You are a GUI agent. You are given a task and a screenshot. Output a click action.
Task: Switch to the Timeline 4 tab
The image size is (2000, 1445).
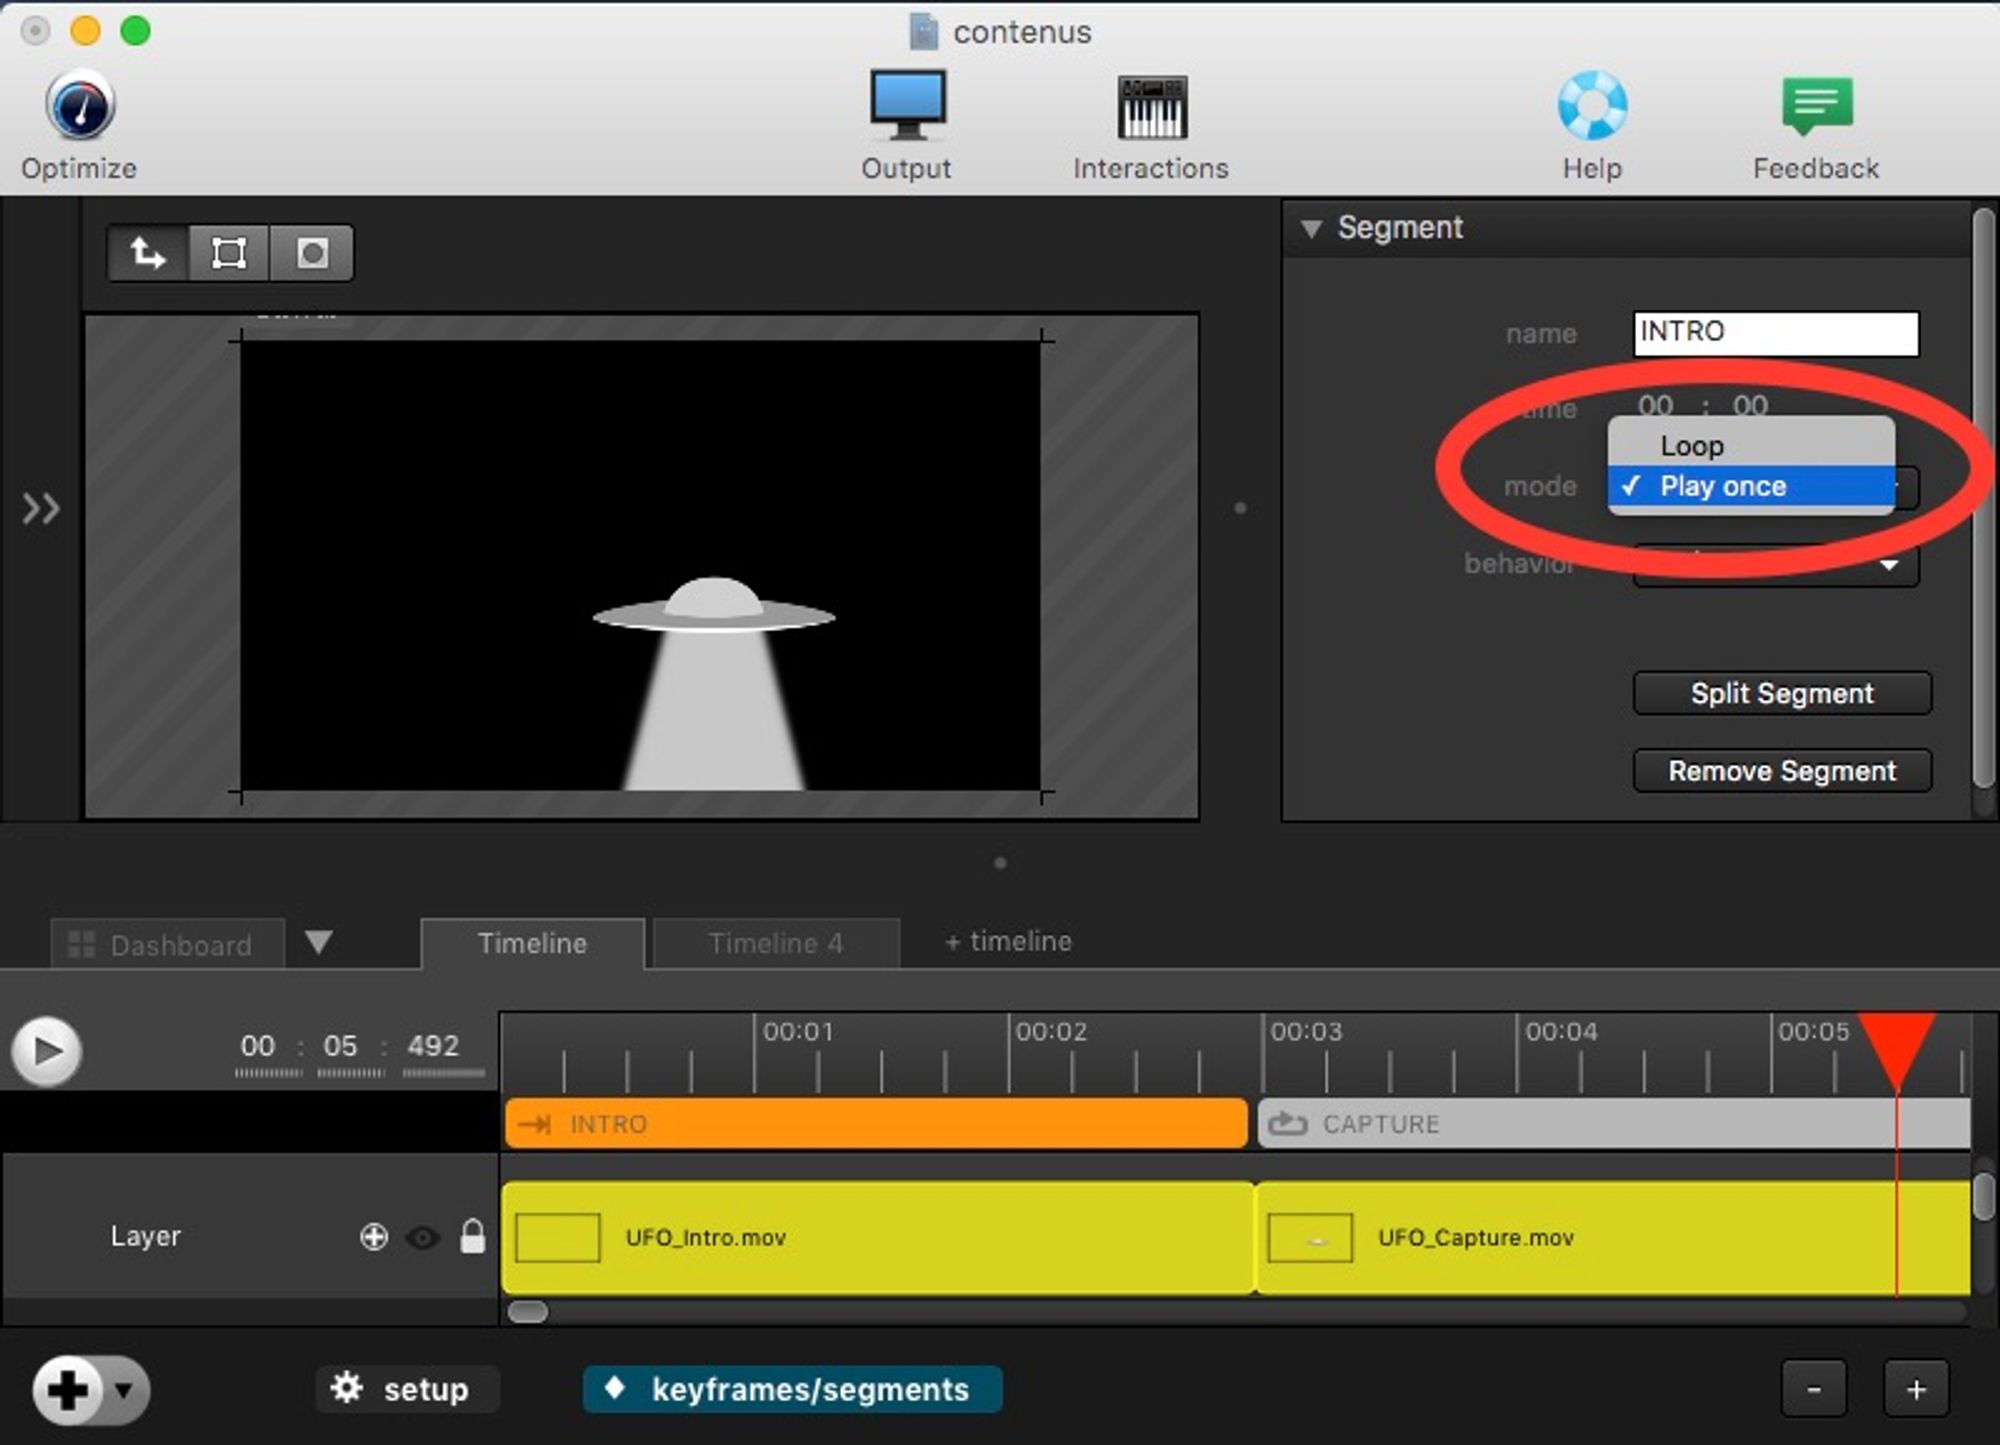[775, 943]
